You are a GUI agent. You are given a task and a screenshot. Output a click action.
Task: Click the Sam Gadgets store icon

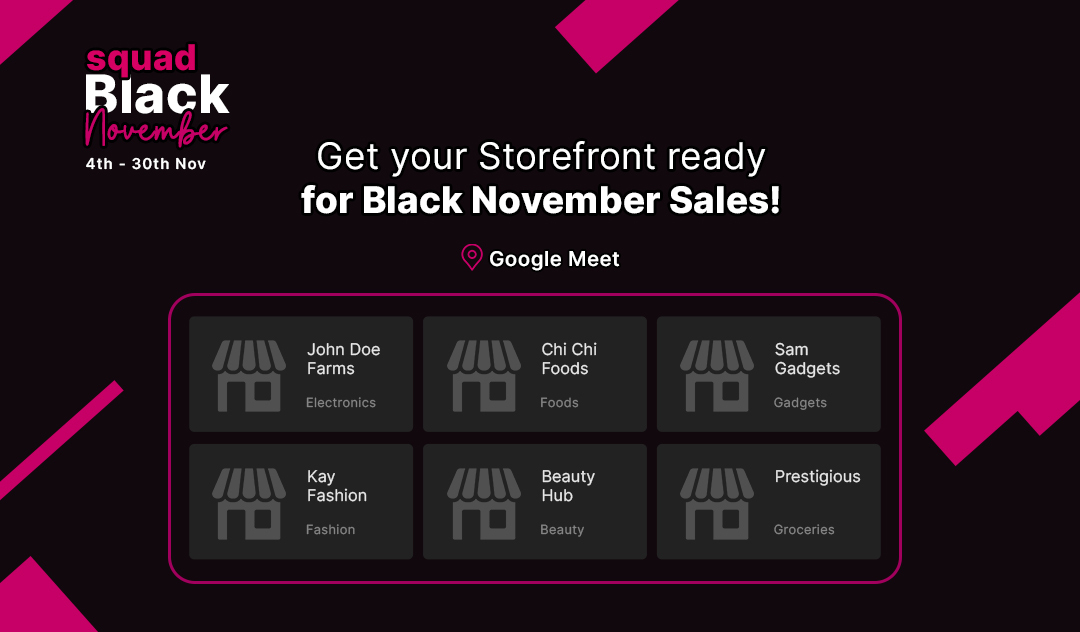(717, 375)
